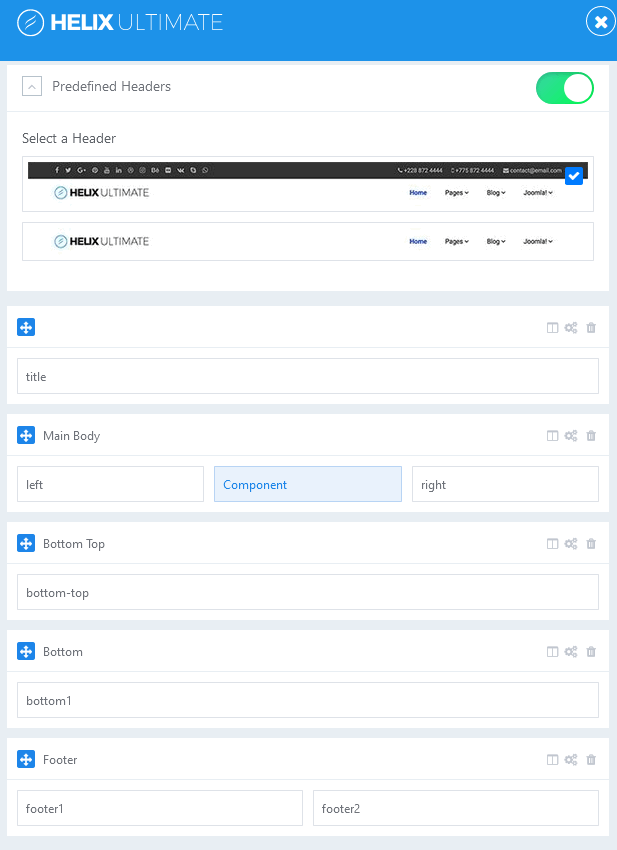Open column layout options for the Footer row
Viewport: 617px width, 850px height.
click(552, 759)
